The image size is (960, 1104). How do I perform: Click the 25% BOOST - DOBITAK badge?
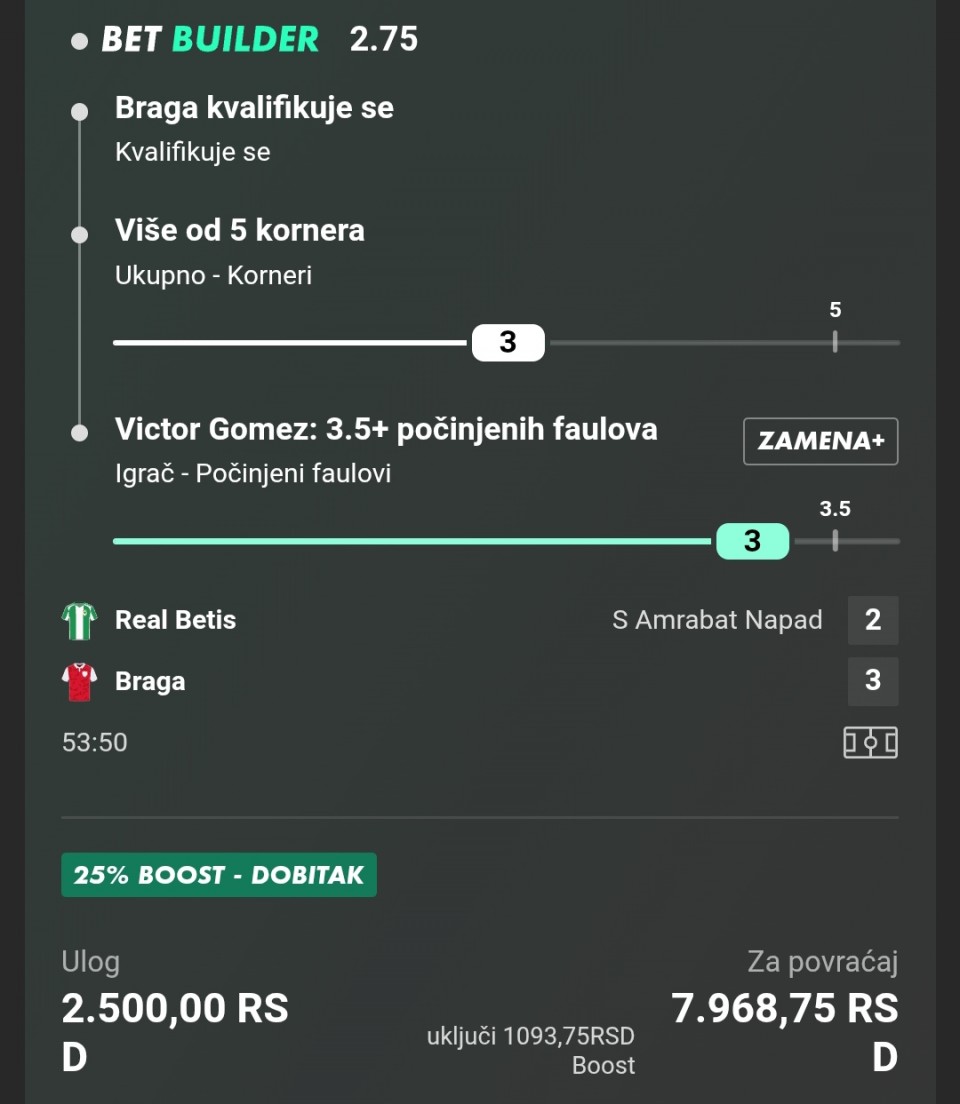pyautogui.click(x=219, y=875)
